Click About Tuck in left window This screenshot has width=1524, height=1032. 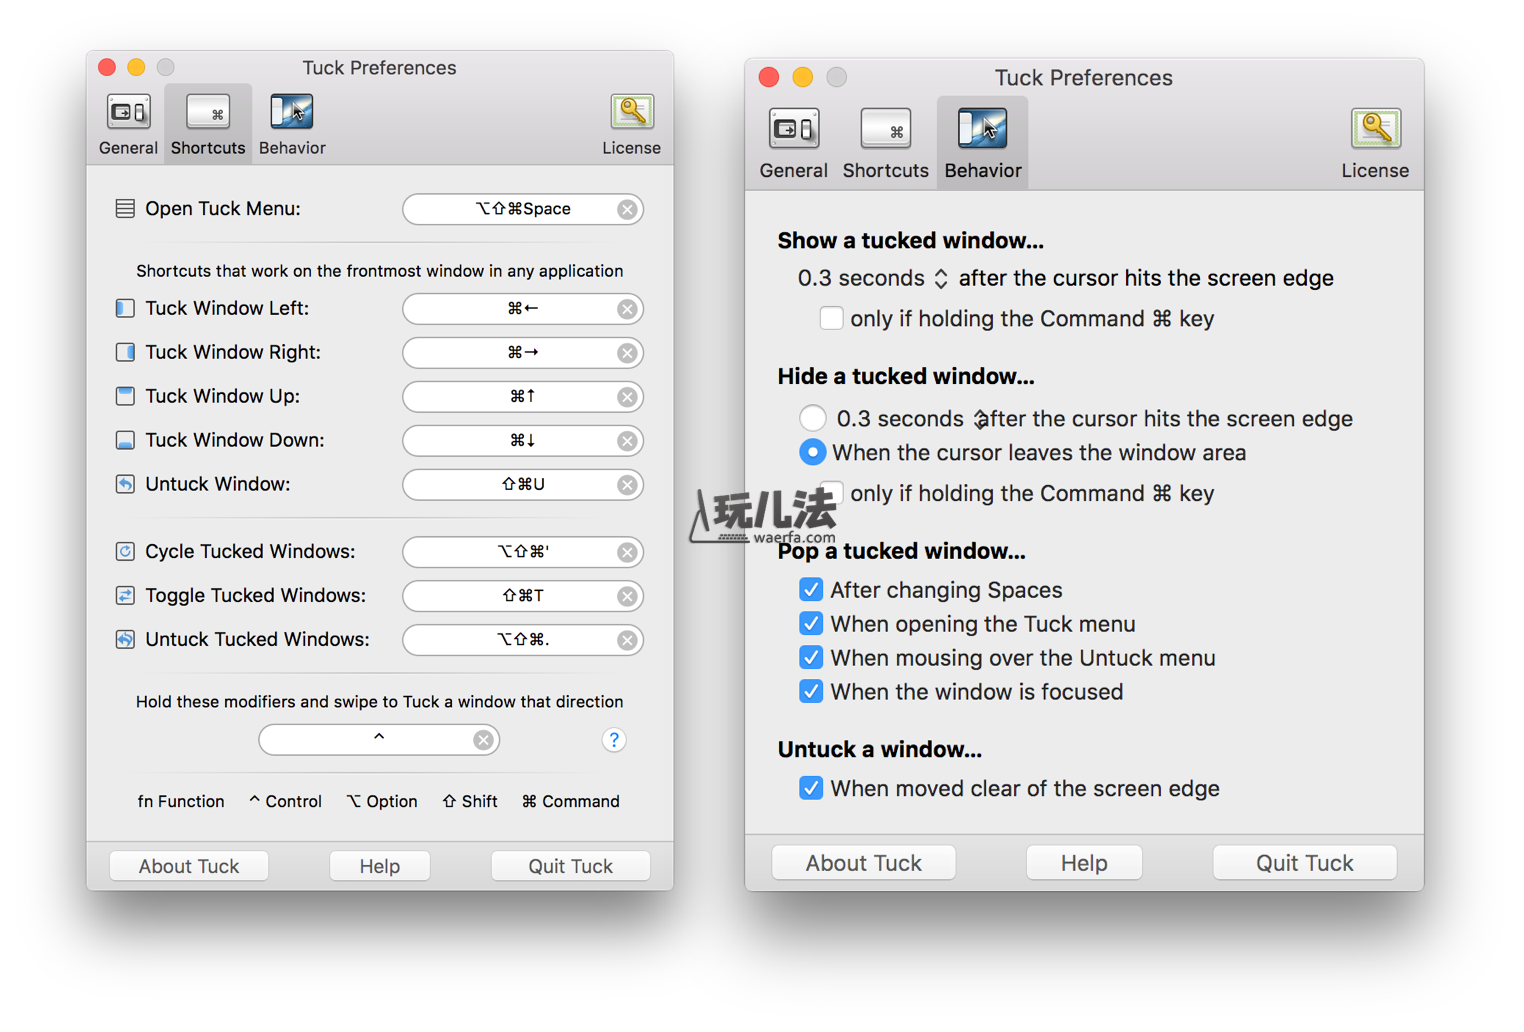pos(189,866)
